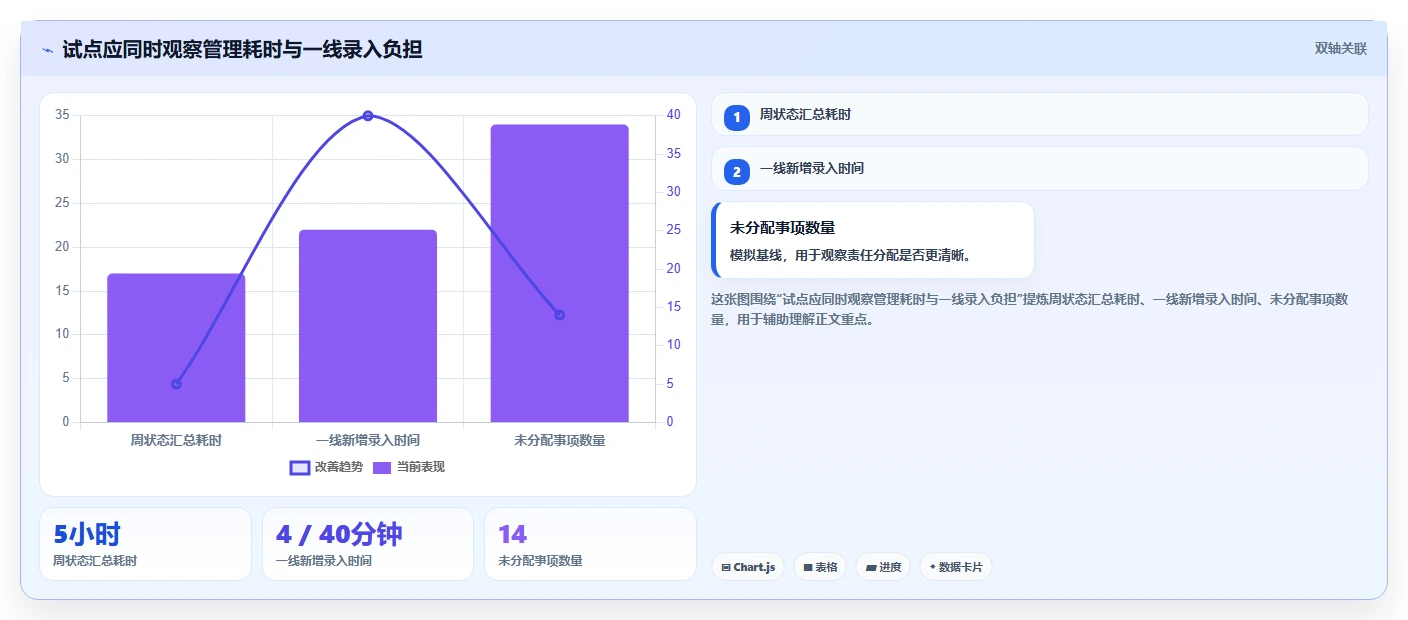Click the star icon in 数据卡片 tag
Screen dimensions: 1408x620
(x=932, y=567)
